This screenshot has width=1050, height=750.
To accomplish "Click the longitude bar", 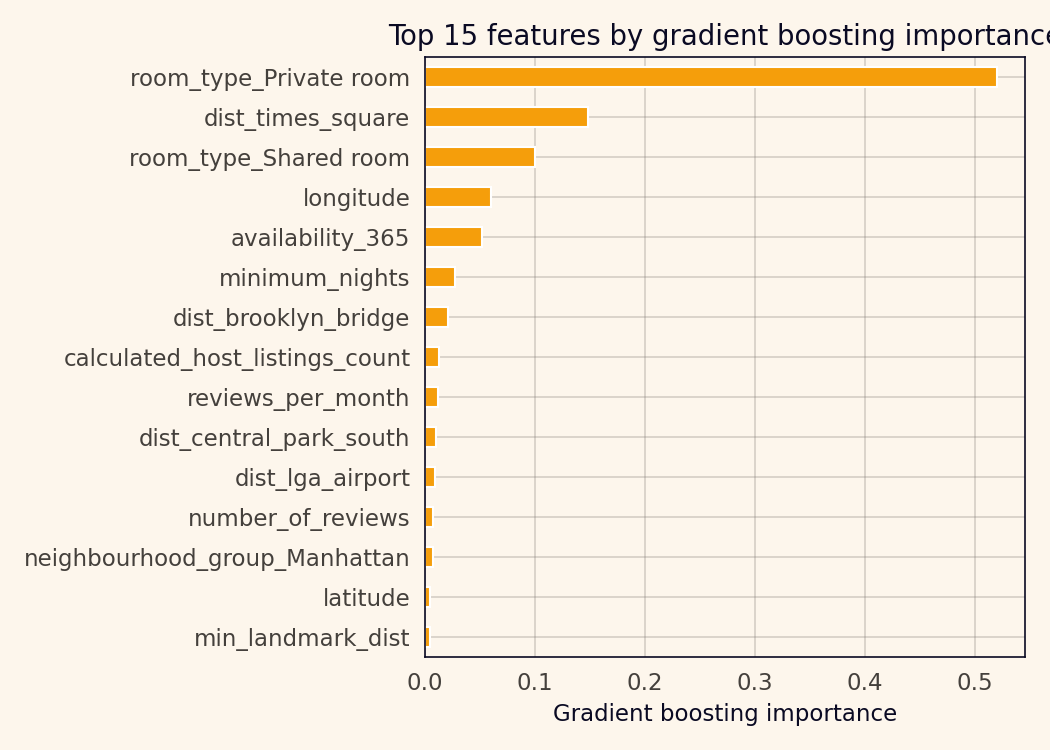I will tap(457, 197).
